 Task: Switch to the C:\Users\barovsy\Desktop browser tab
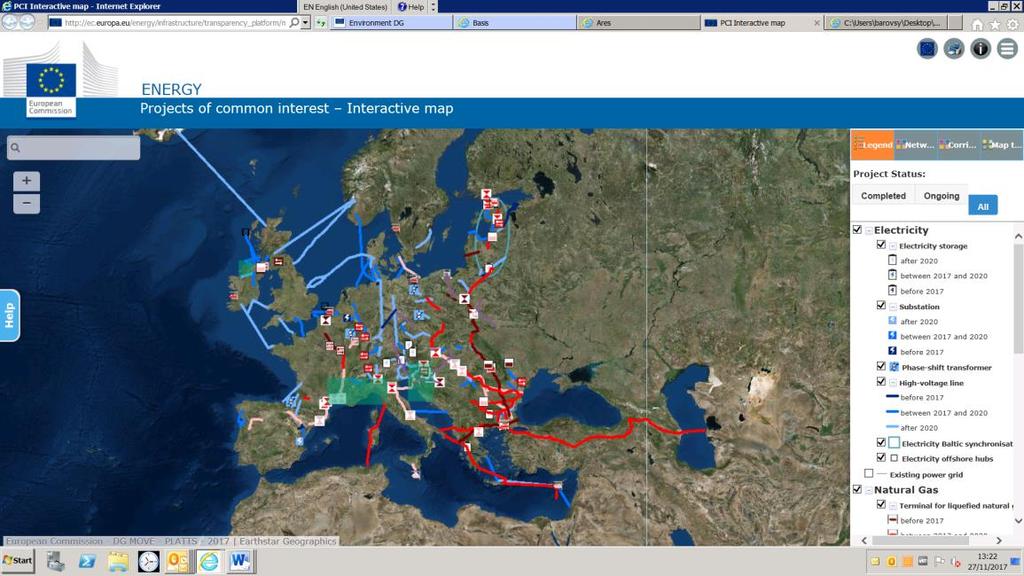click(x=887, y=23)
